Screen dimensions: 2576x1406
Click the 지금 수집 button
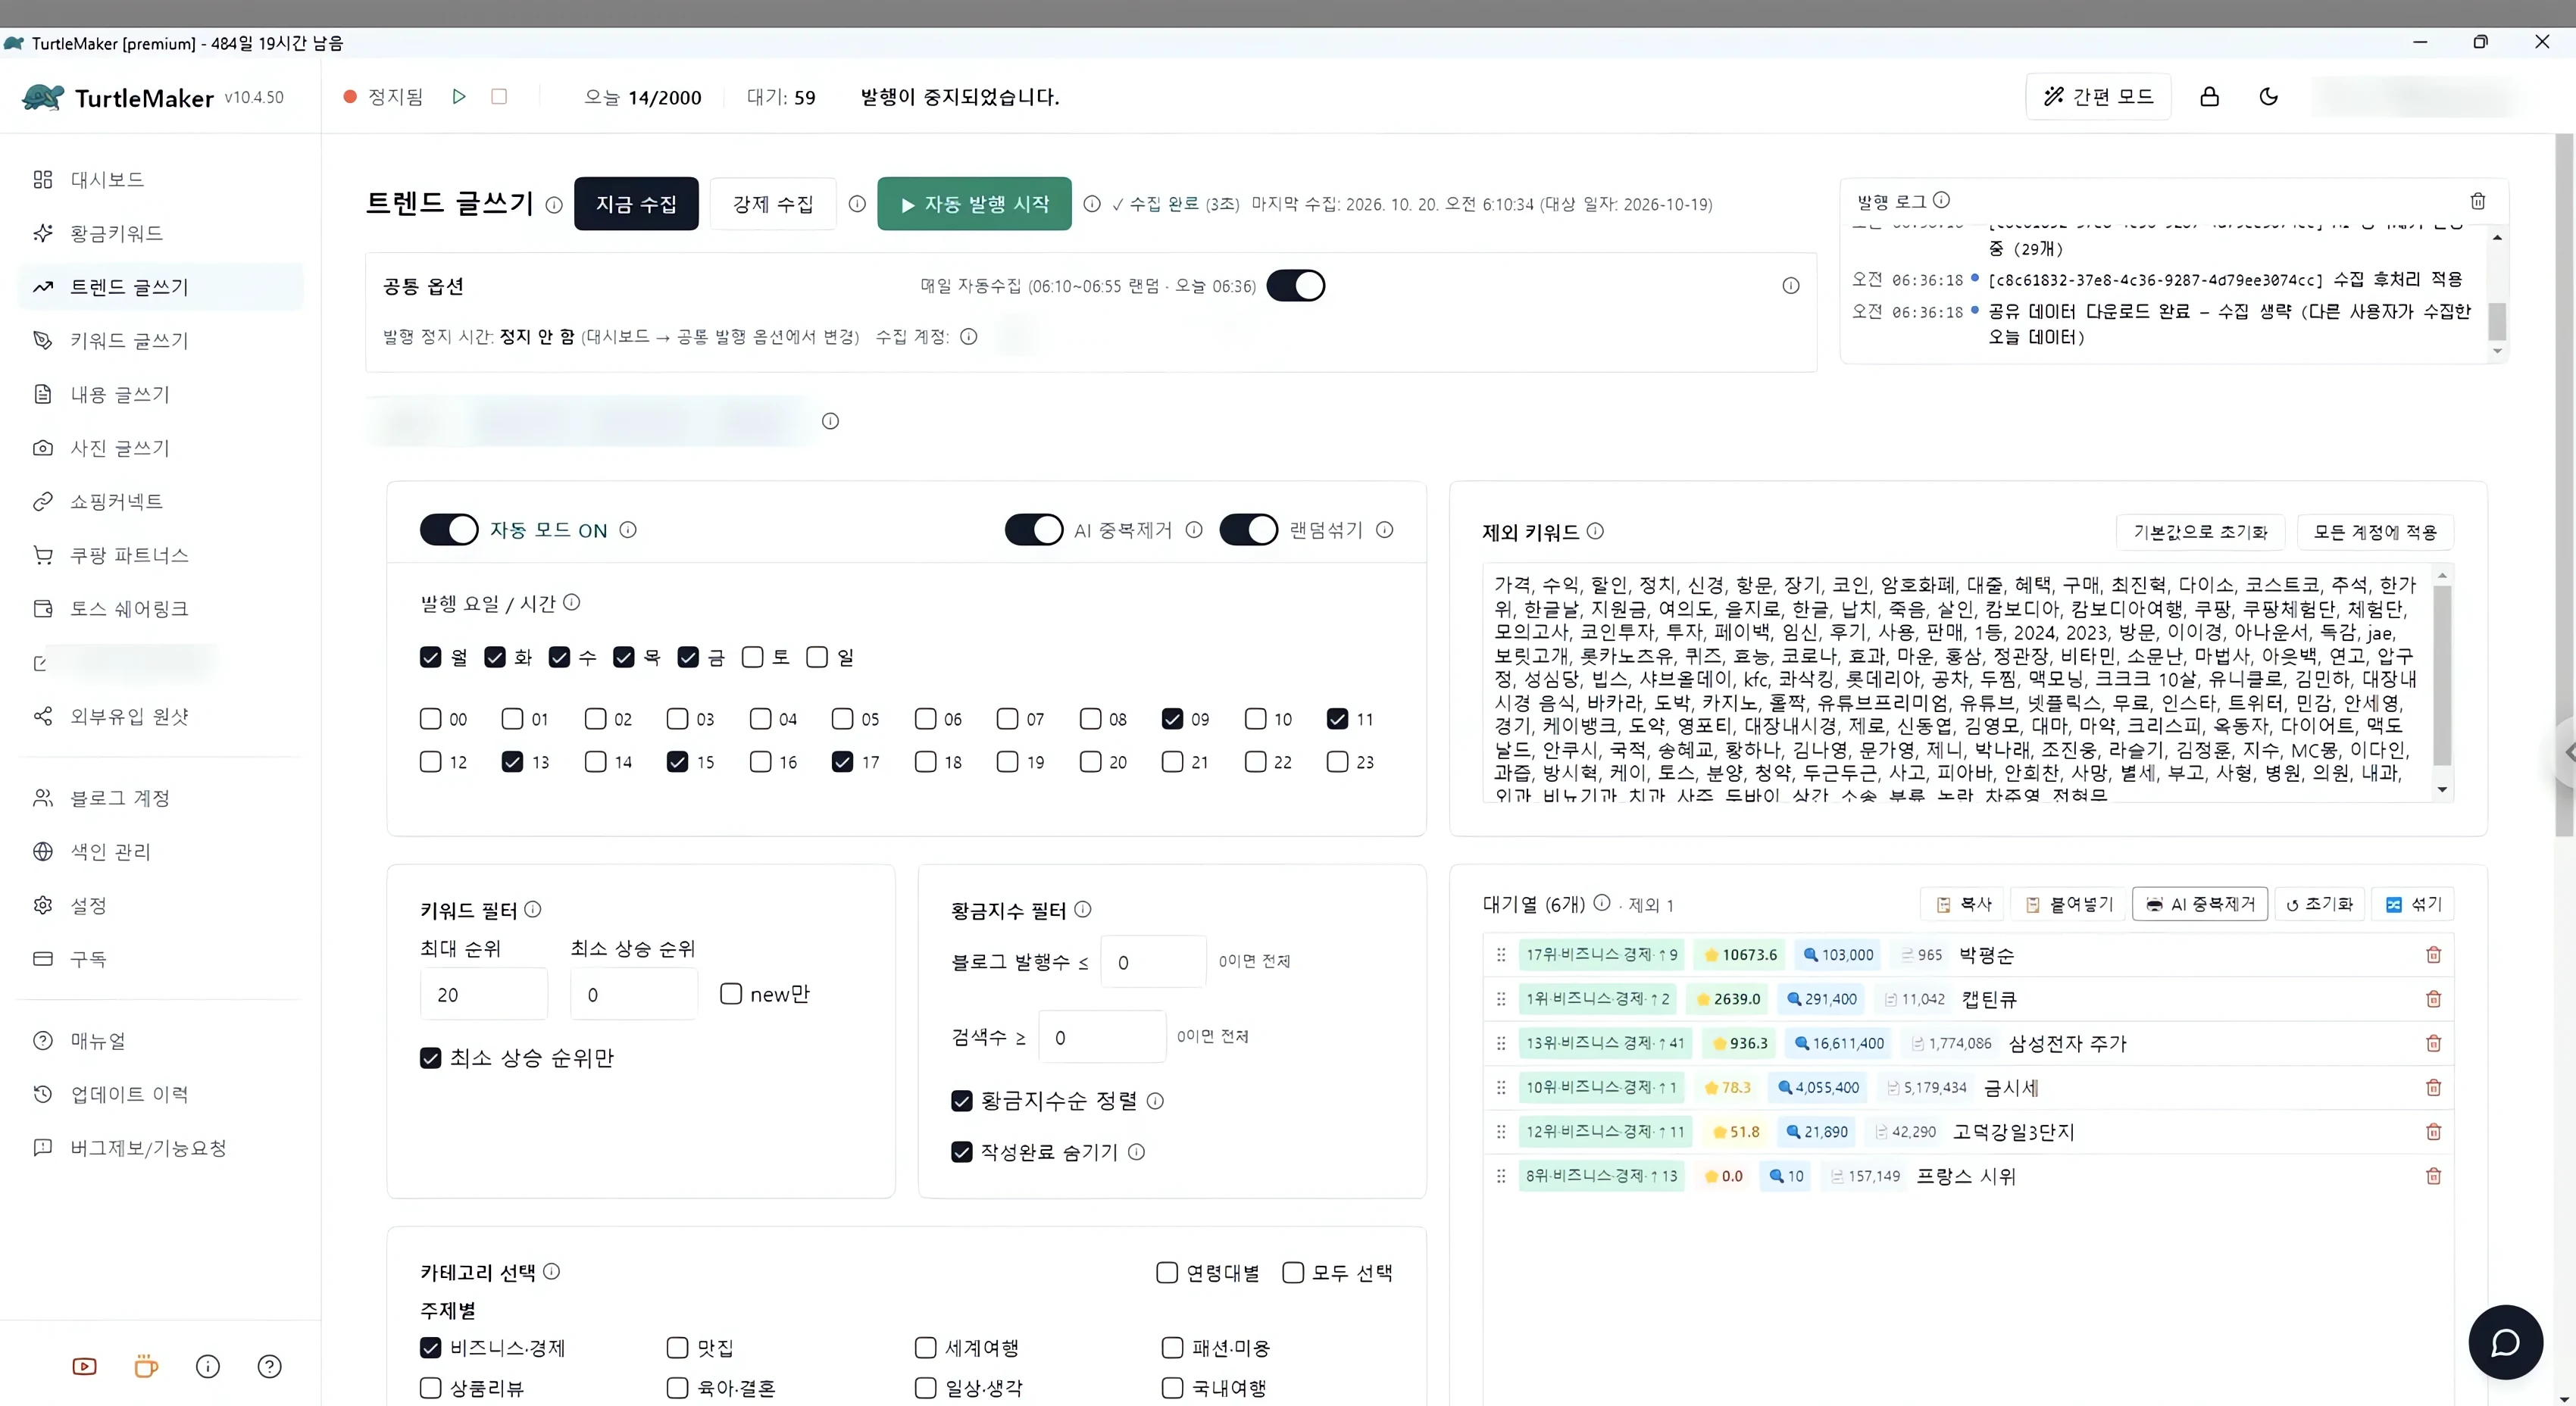[636, 204]
